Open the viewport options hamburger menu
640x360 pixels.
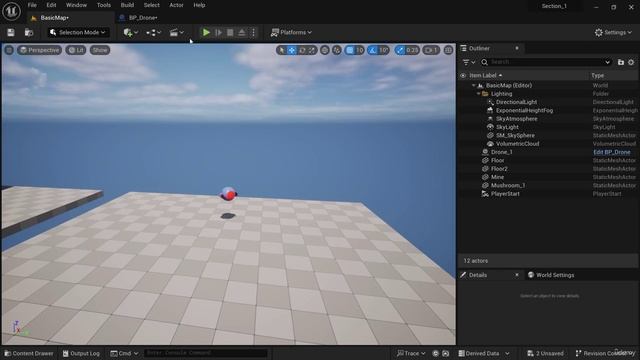(9, 50)
